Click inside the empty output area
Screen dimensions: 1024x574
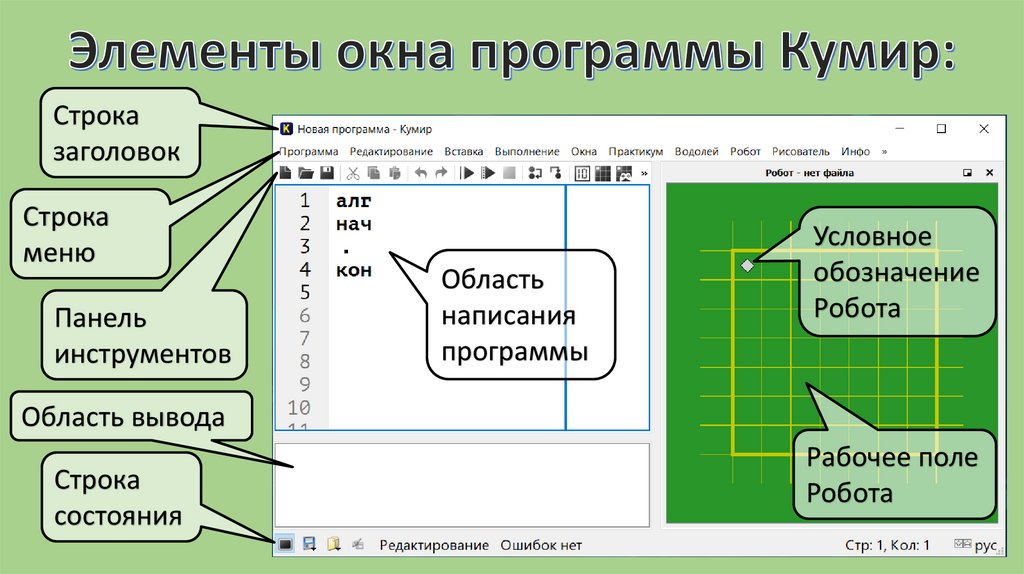tap(462, 485)
